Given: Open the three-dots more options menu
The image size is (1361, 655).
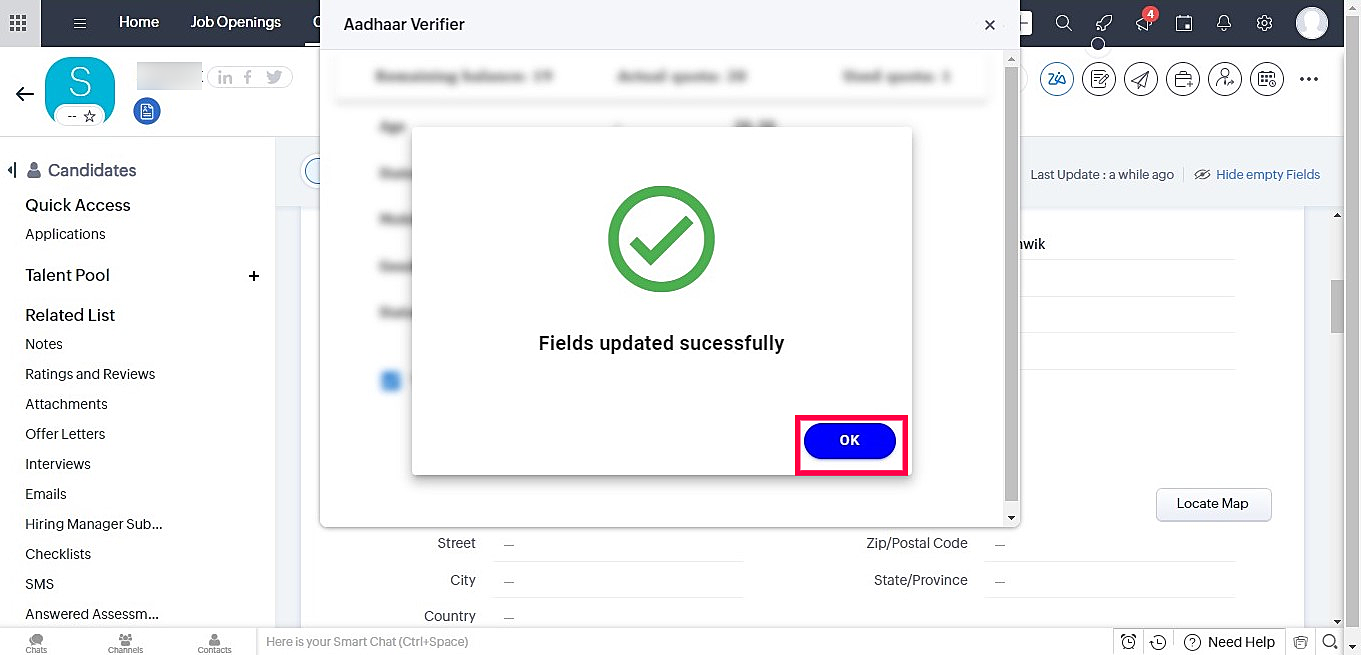Looking at the screenshot, I should point(1309,79).
